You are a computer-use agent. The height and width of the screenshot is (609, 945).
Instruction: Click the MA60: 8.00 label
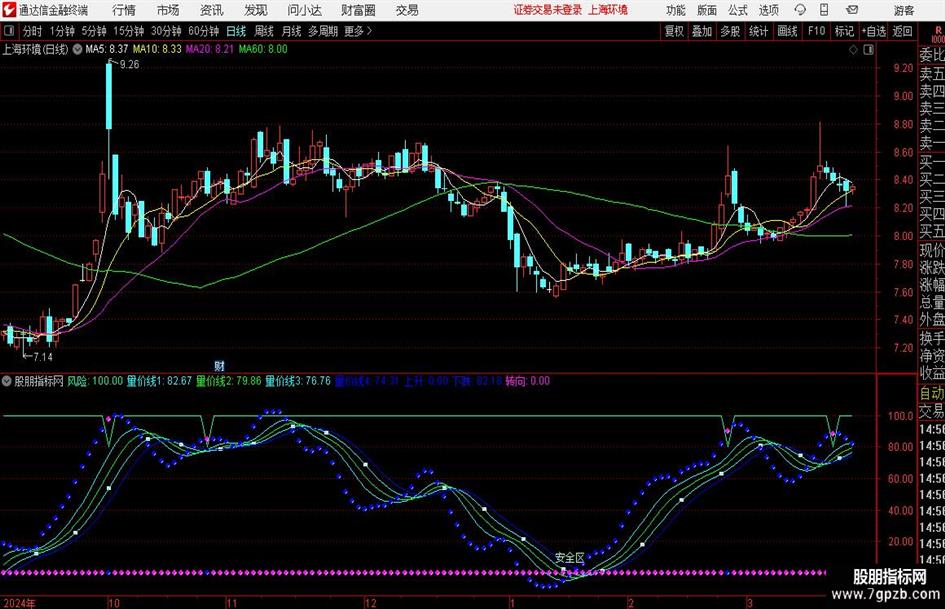(x=263, y=49)
